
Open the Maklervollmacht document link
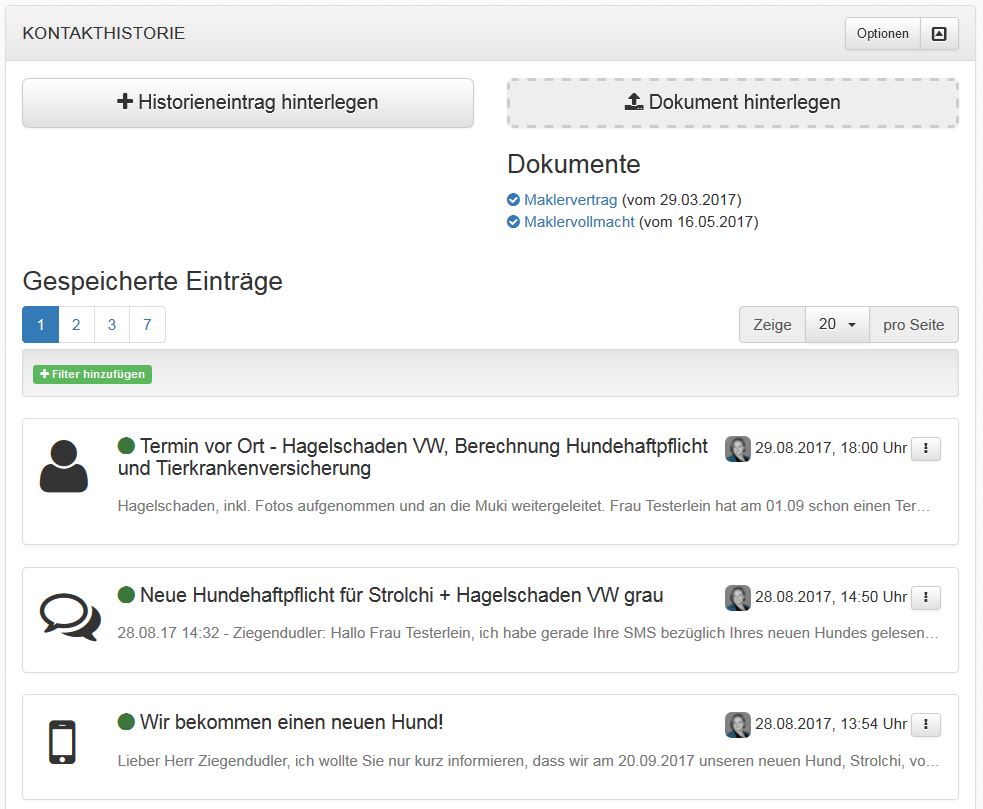point(579,222)
